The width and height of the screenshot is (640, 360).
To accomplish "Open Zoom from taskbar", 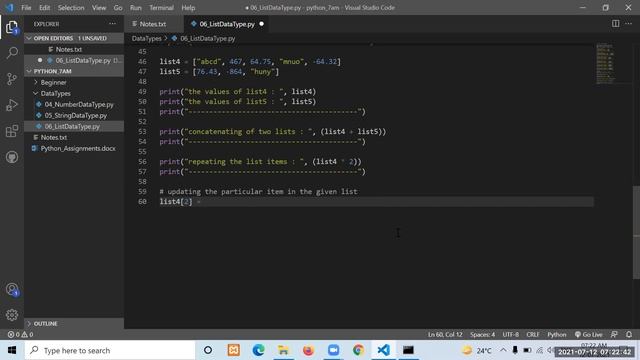I will pyautogui.click(x=333, y=350).
